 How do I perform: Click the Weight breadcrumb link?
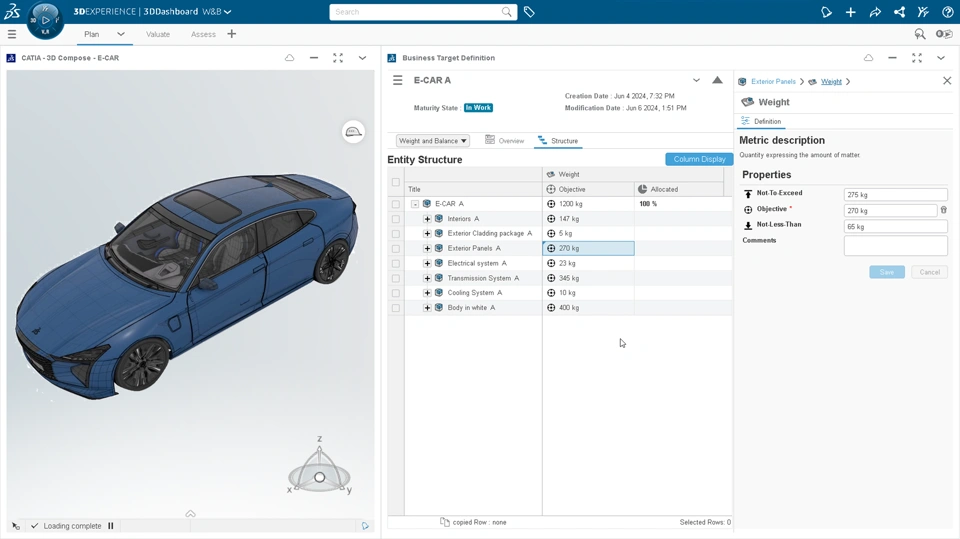click(x=831, y=81)
